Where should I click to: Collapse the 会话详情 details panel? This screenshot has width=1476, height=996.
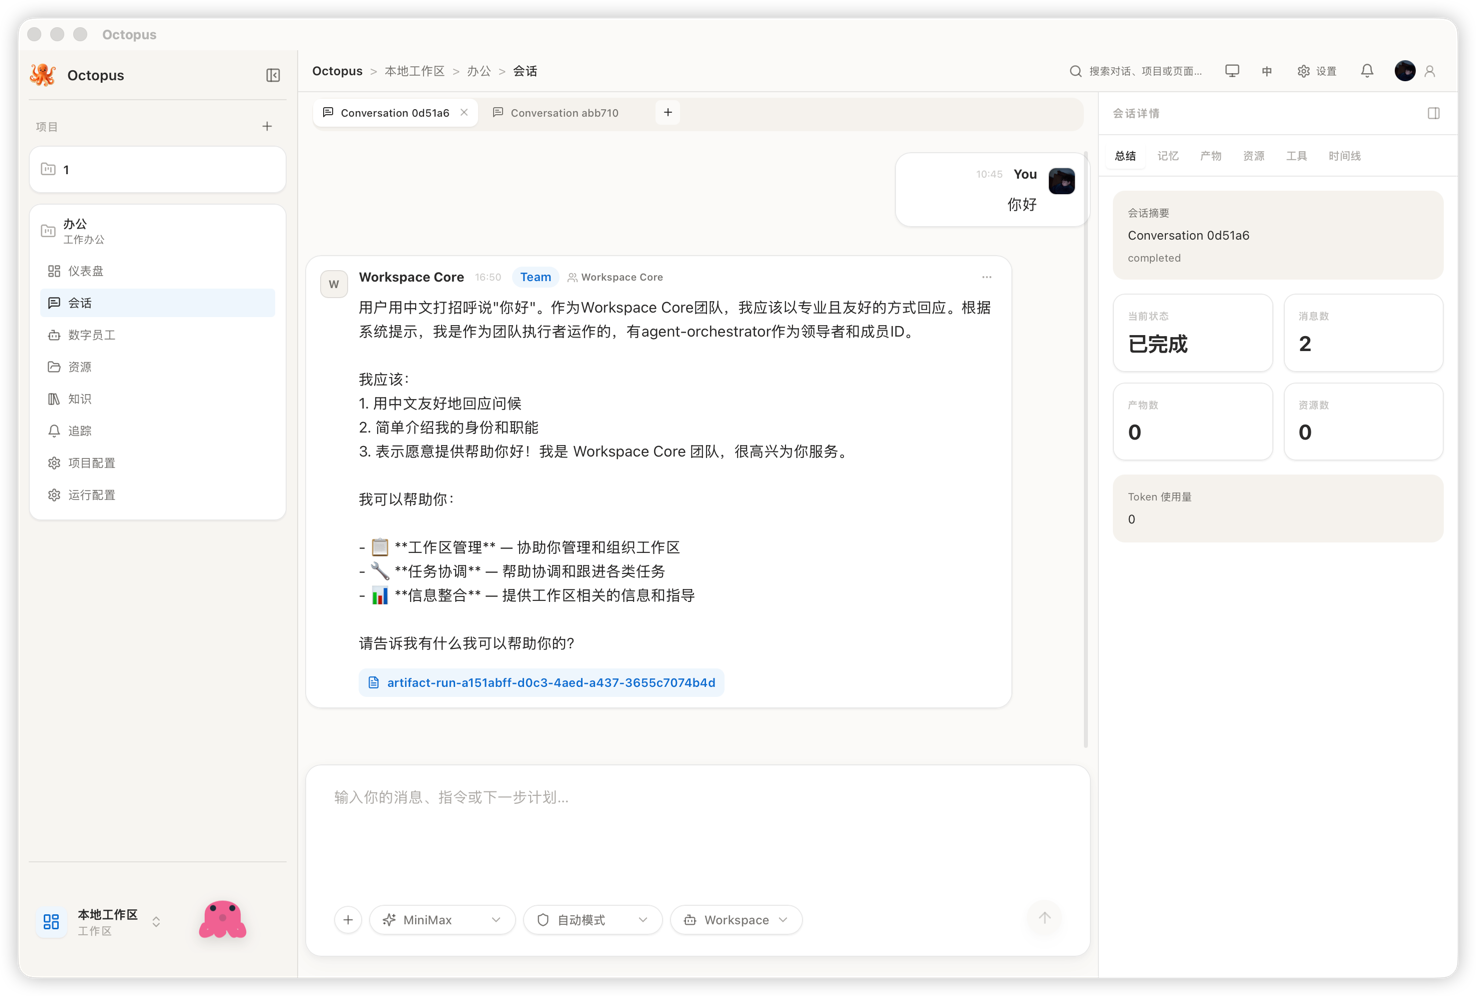tap(1434, 113)
